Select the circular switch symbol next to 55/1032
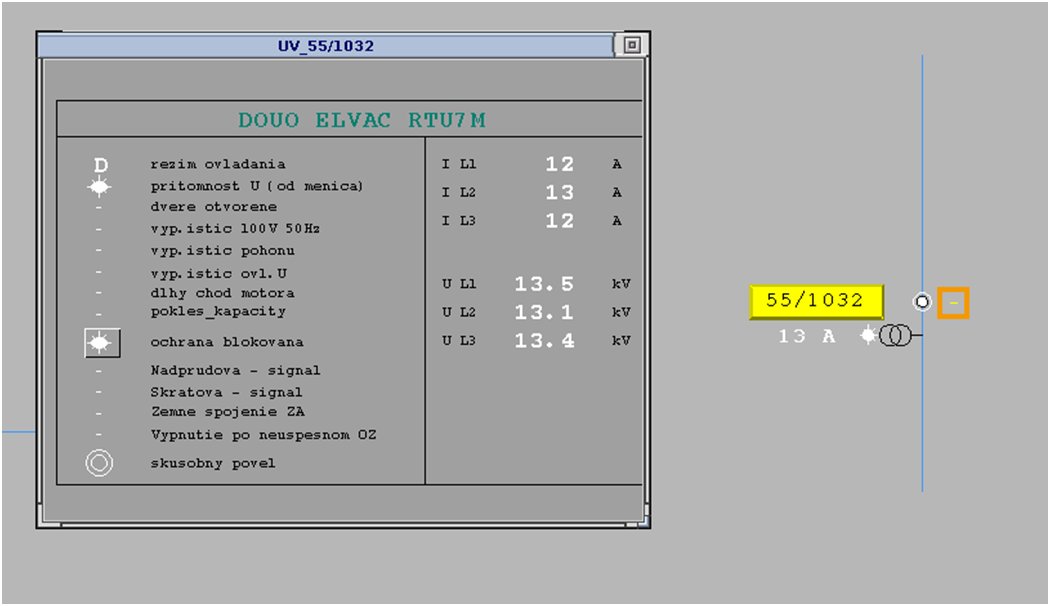 tap(922, 302)
